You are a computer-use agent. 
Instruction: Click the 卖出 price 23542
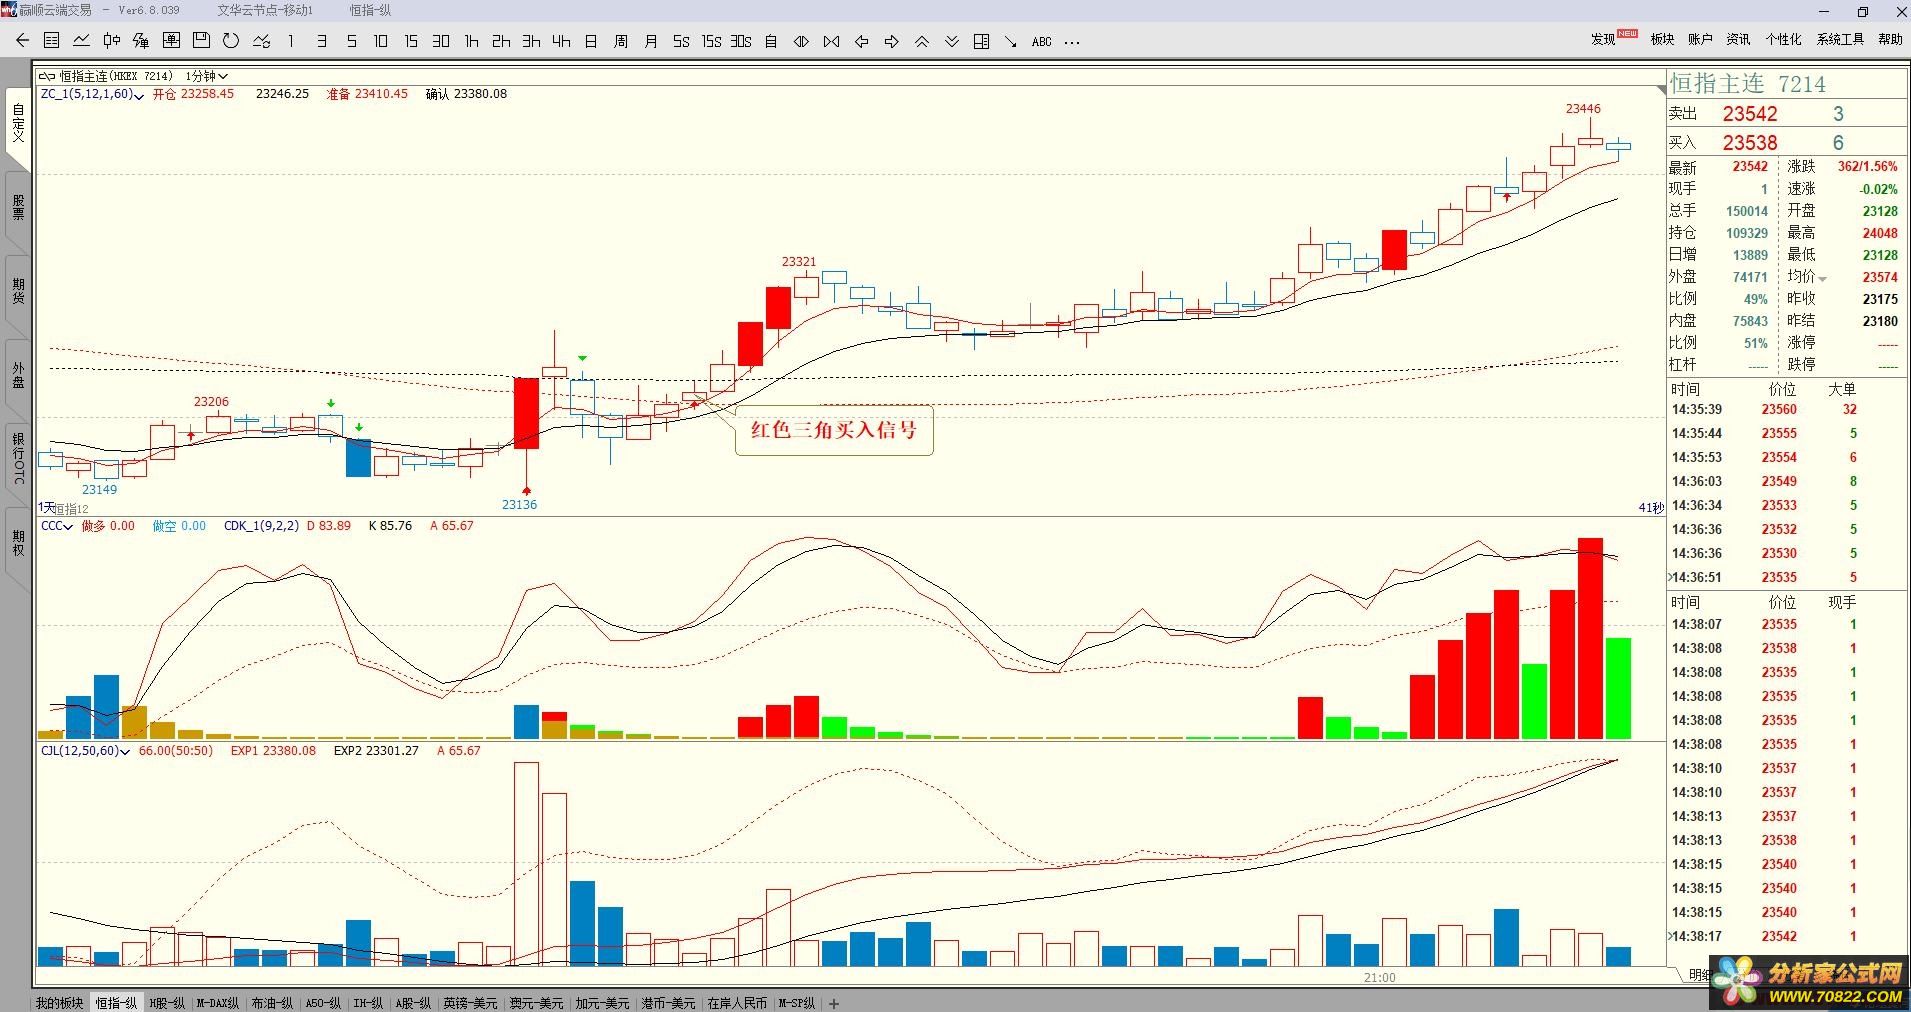coord(1750,114)
